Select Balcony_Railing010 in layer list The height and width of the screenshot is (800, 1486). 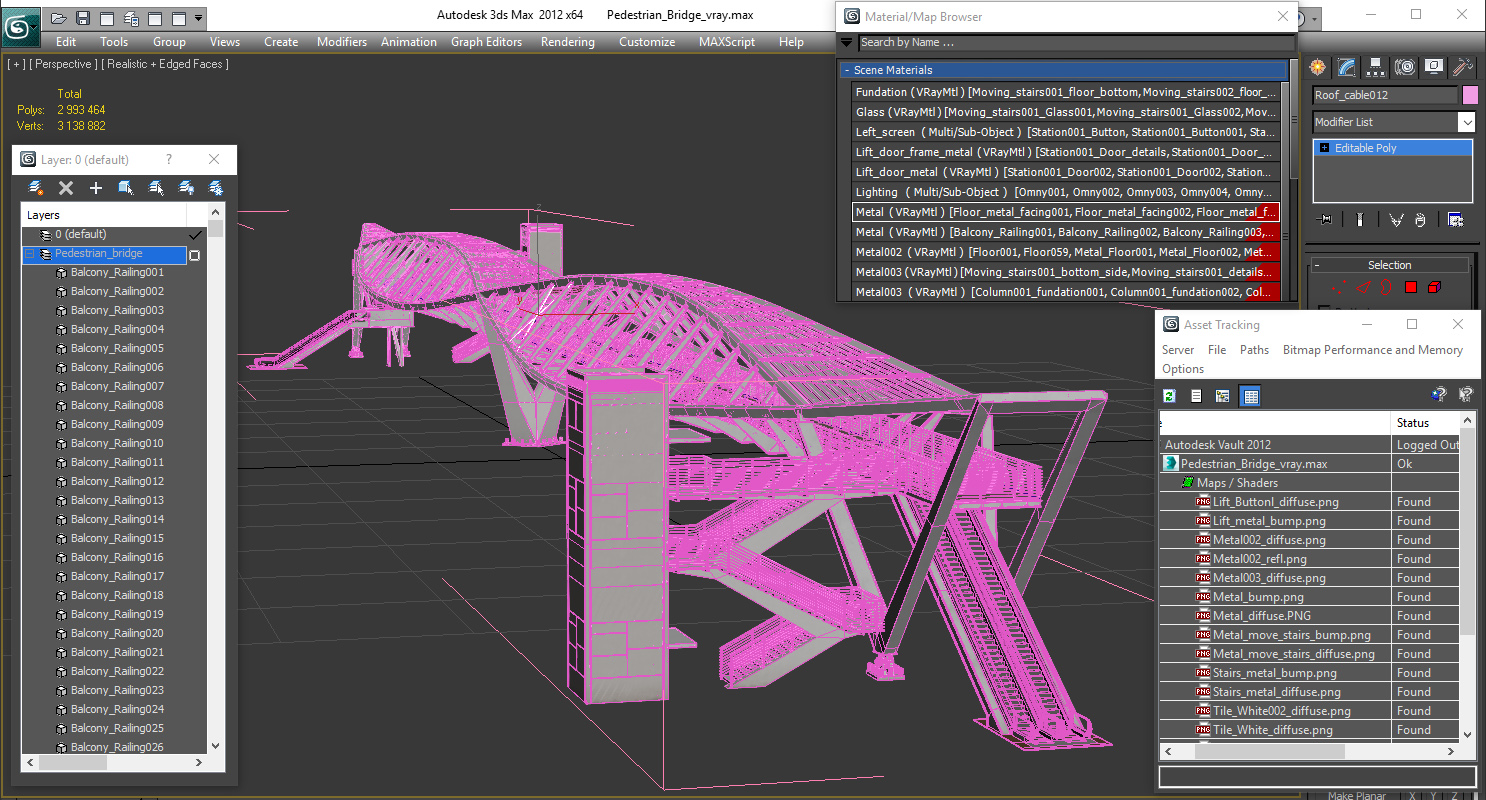point(117,443)
